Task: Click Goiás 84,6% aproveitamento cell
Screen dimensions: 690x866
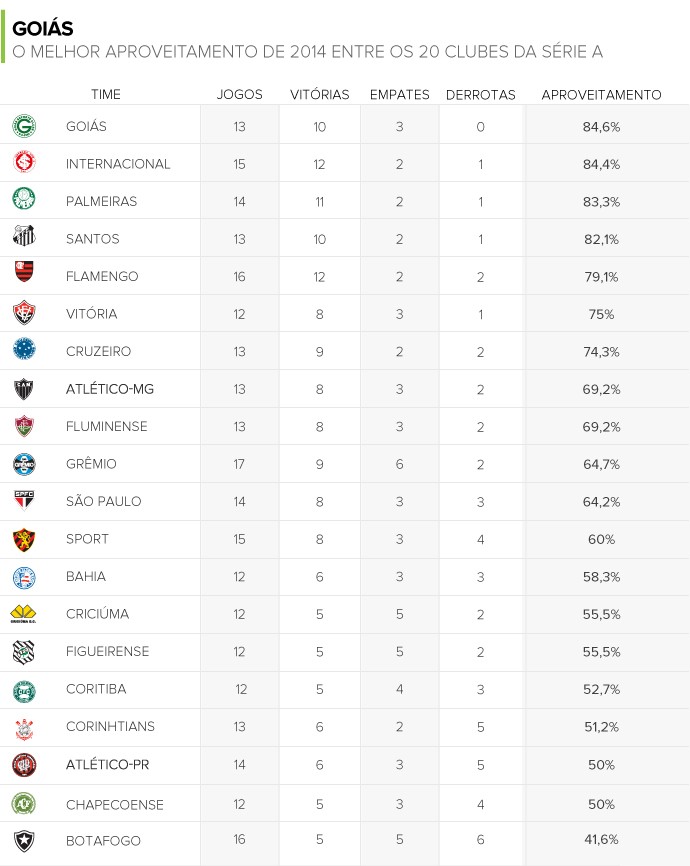Action: coord(602,127)
